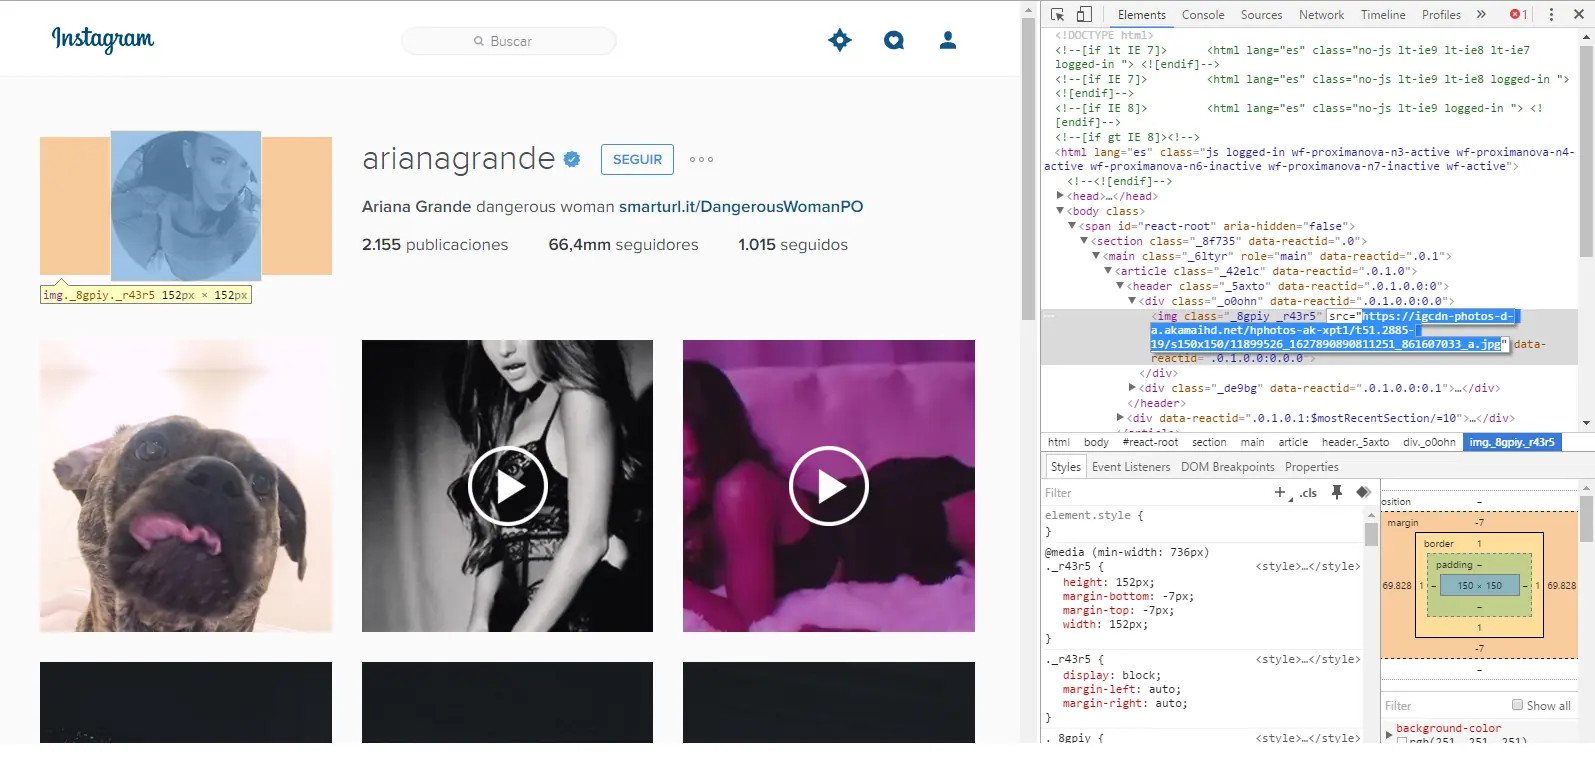
Task: Enable the Show all computed styles checkbox
Action: click(x=1517, y=705)
